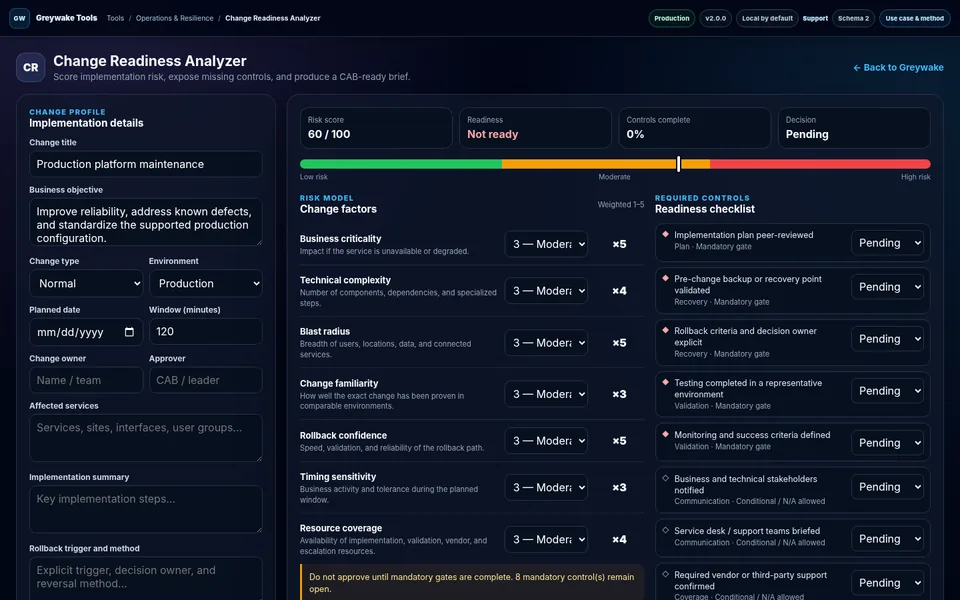
Task: Set status for Testing in representative environment
Action: coord(887,391)
